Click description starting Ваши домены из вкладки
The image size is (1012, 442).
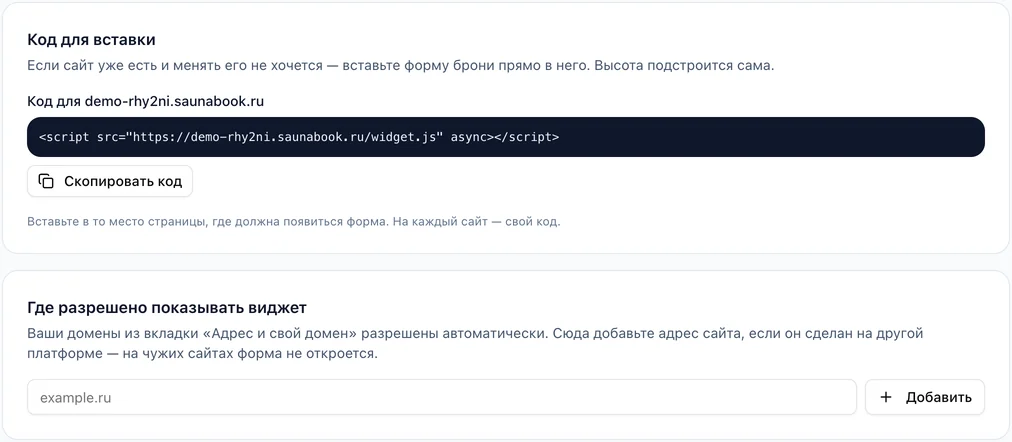476,345
